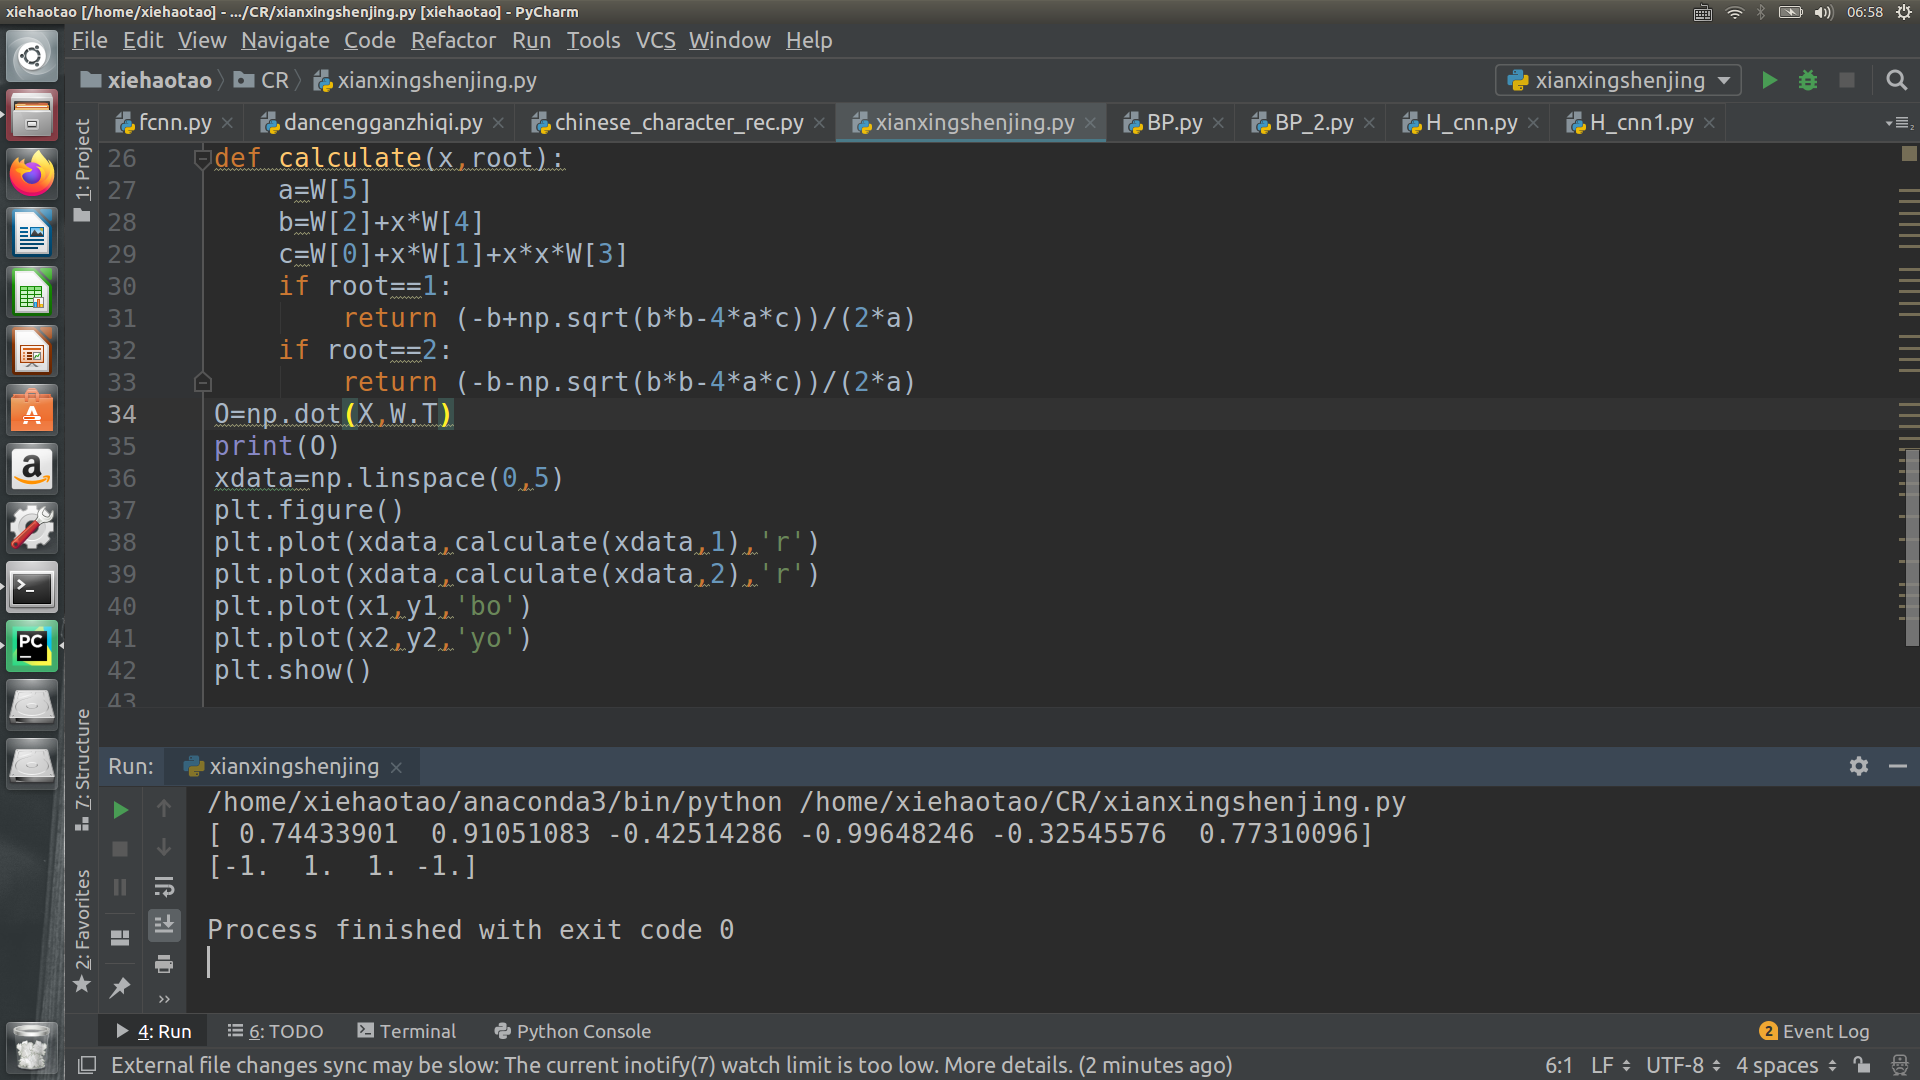The image size is (1920, 1080).
Task: Switch to the BP_2.py editor tab
Action: click(x=1313, y=122)
